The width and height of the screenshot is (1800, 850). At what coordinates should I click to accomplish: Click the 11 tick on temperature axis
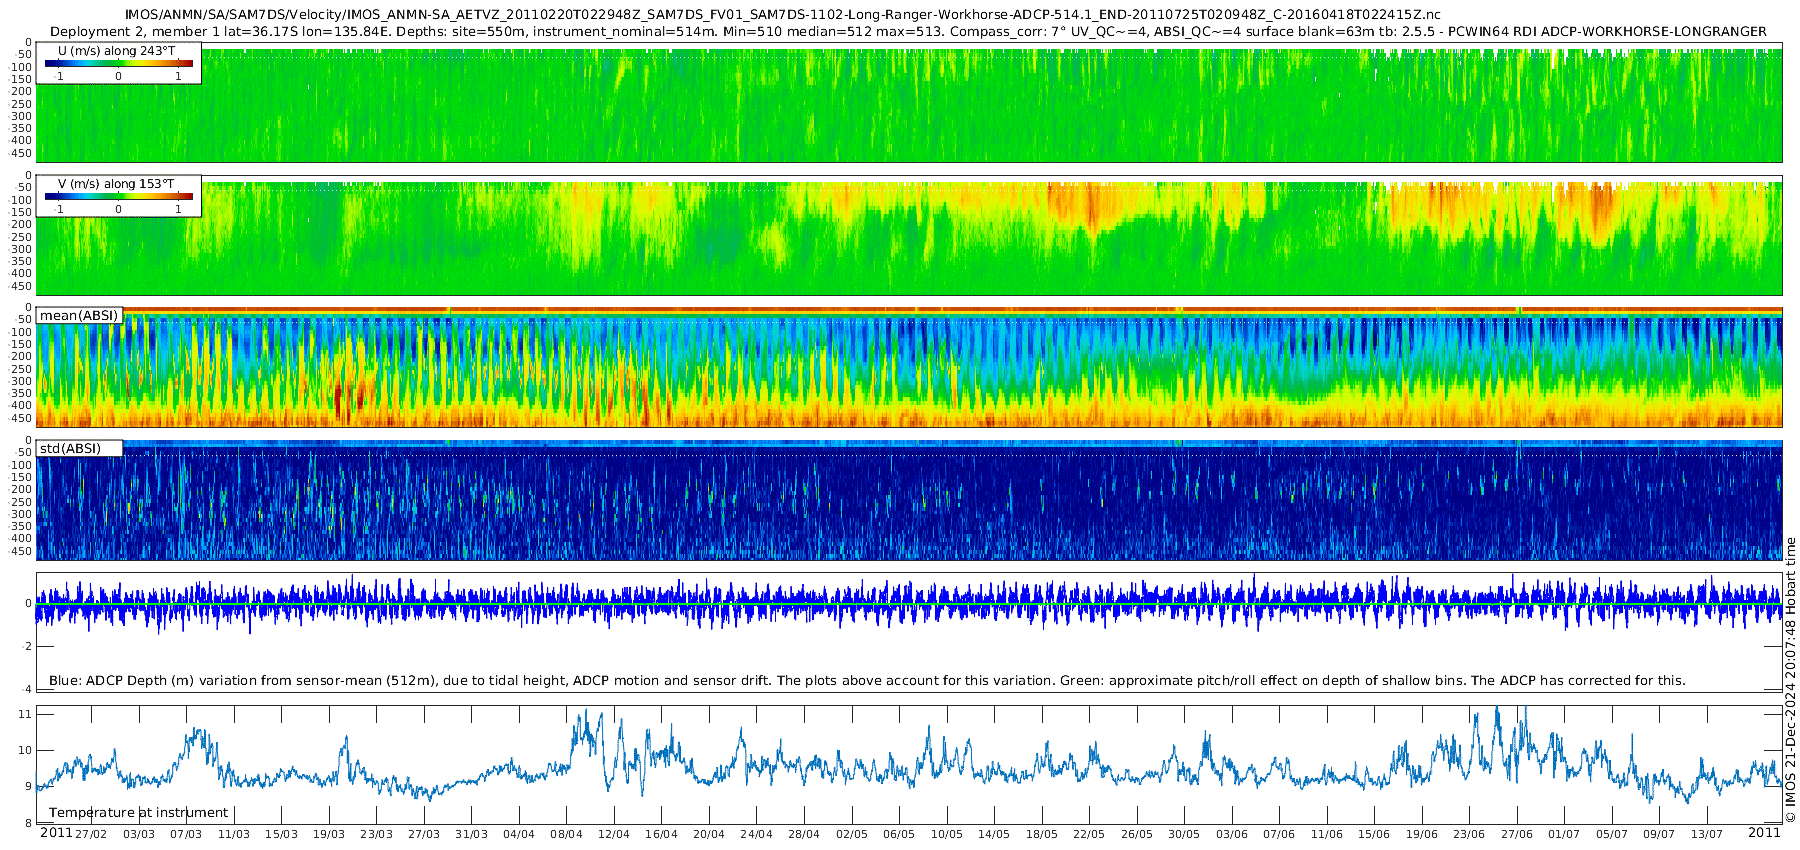coord(25,714)
